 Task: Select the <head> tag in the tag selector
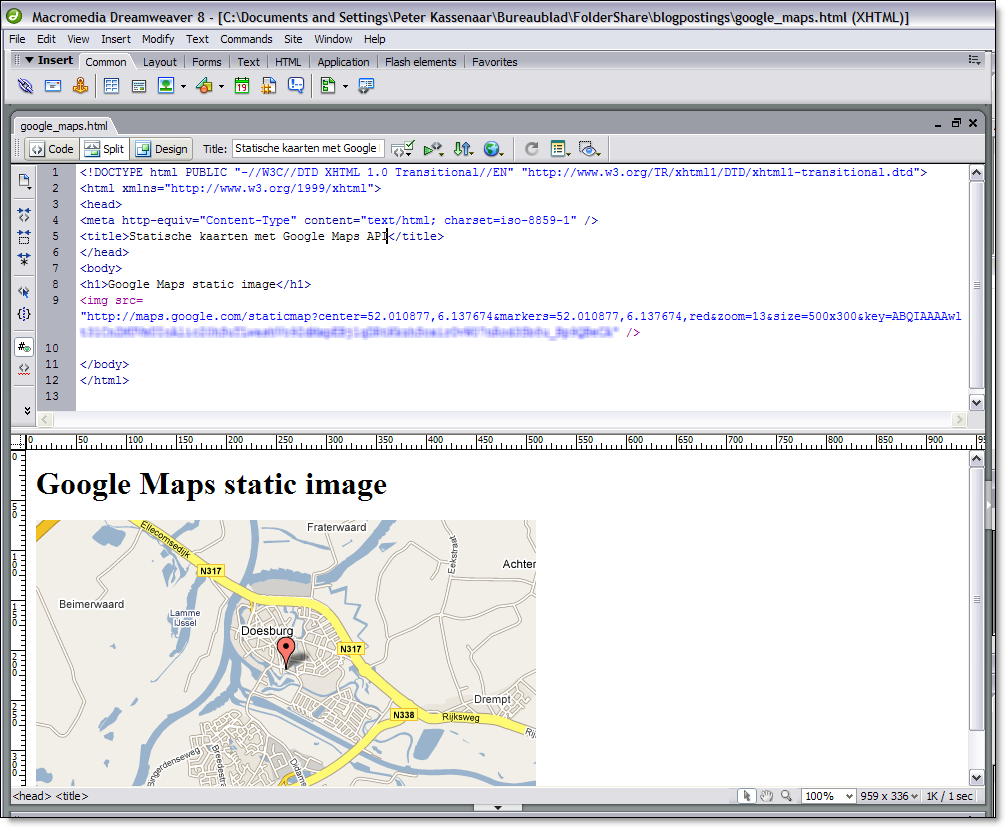point(31,796)
